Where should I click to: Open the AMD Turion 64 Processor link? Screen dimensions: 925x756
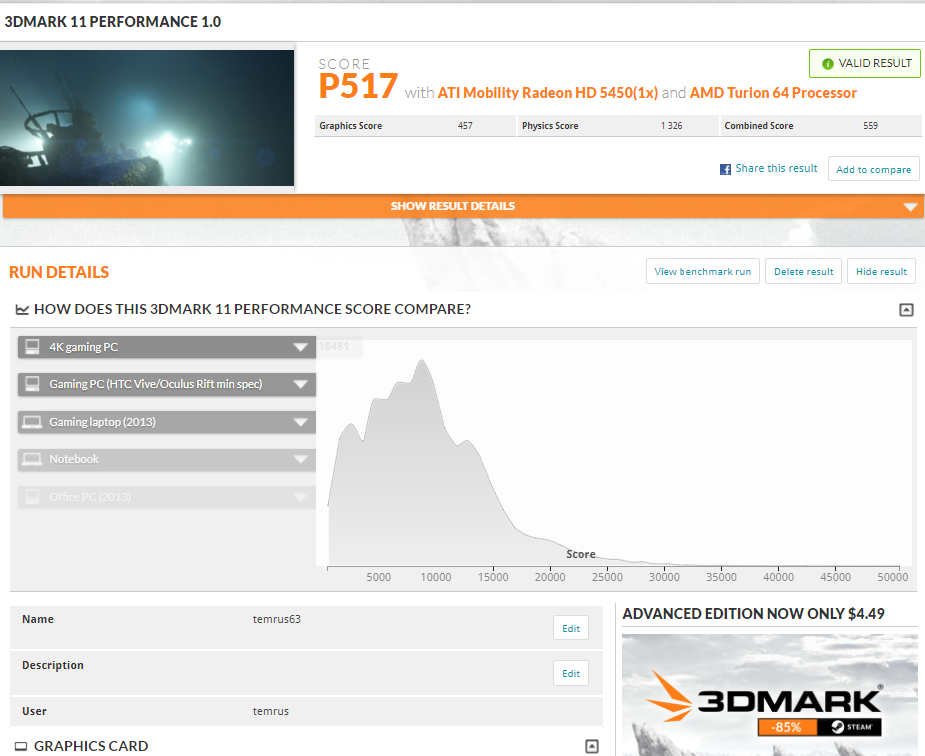click(x=773, y=93)
